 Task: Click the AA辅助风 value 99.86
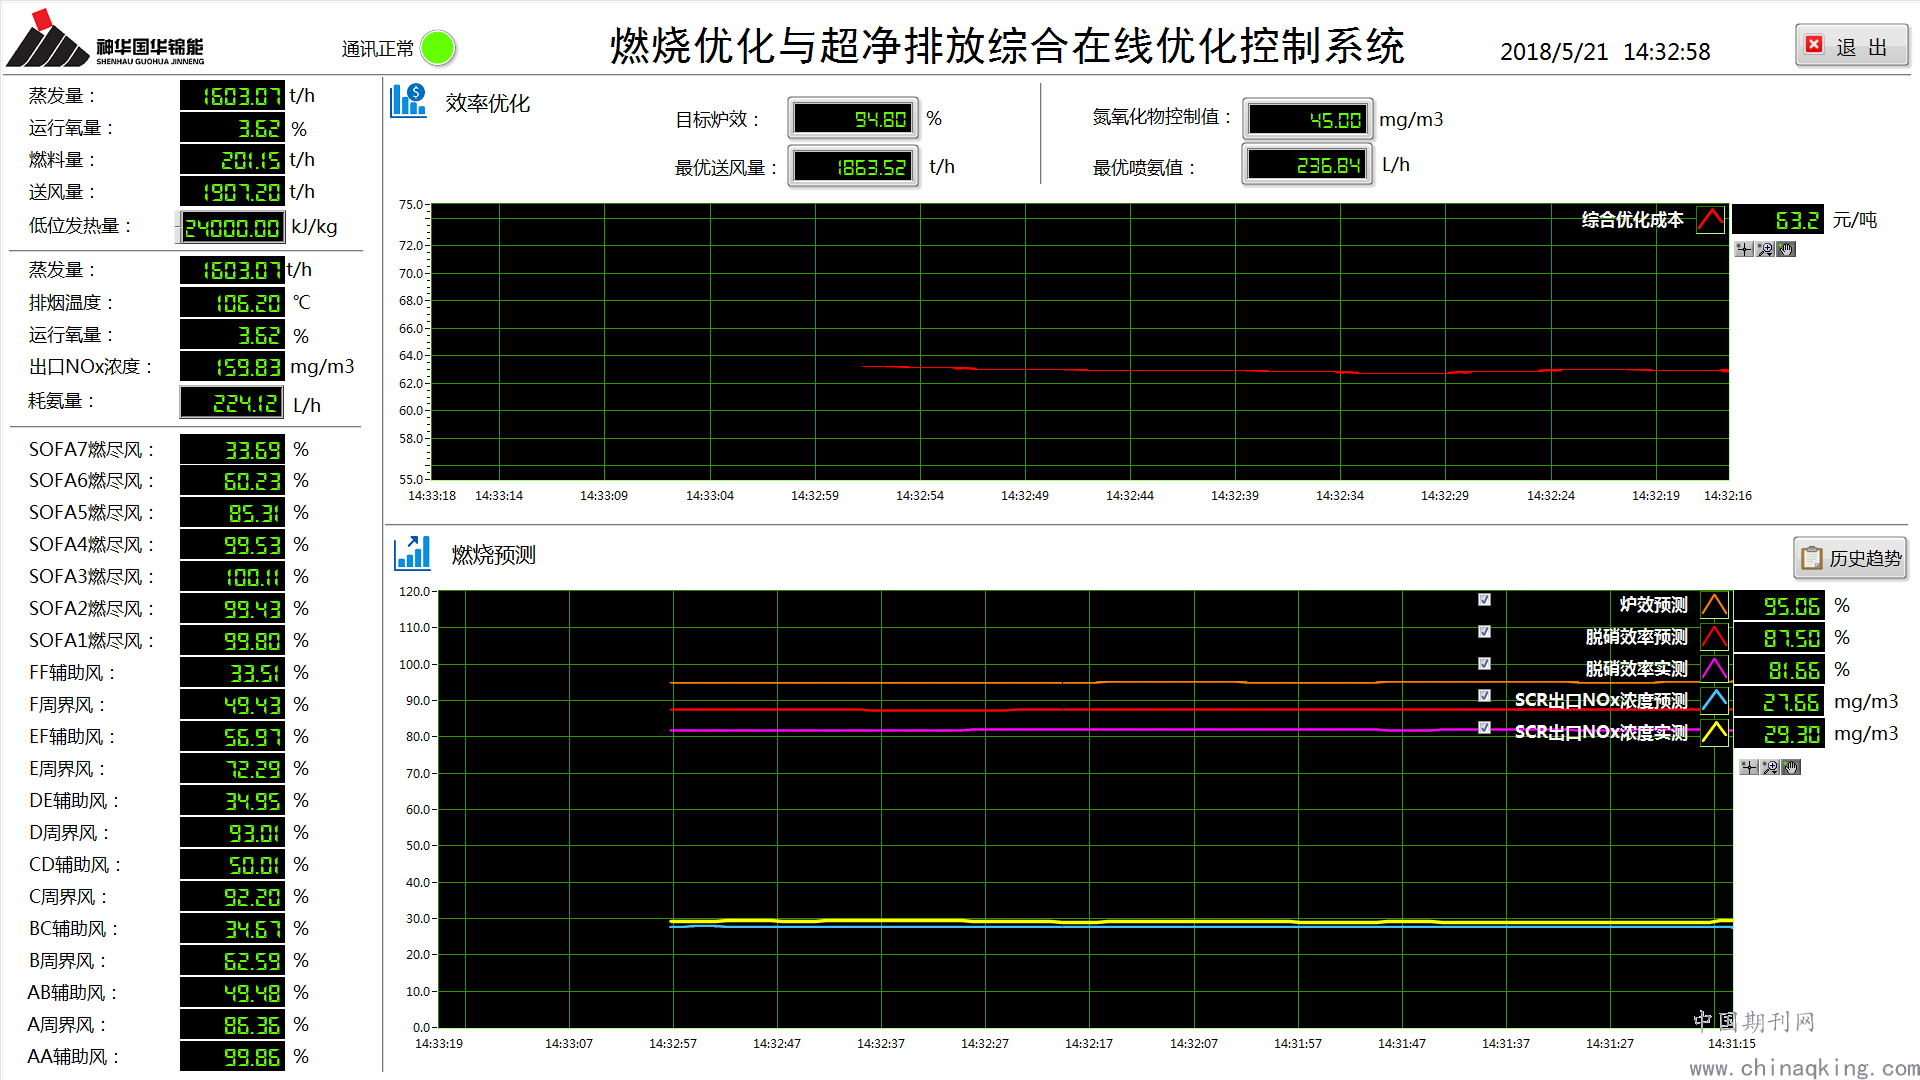232,1057
